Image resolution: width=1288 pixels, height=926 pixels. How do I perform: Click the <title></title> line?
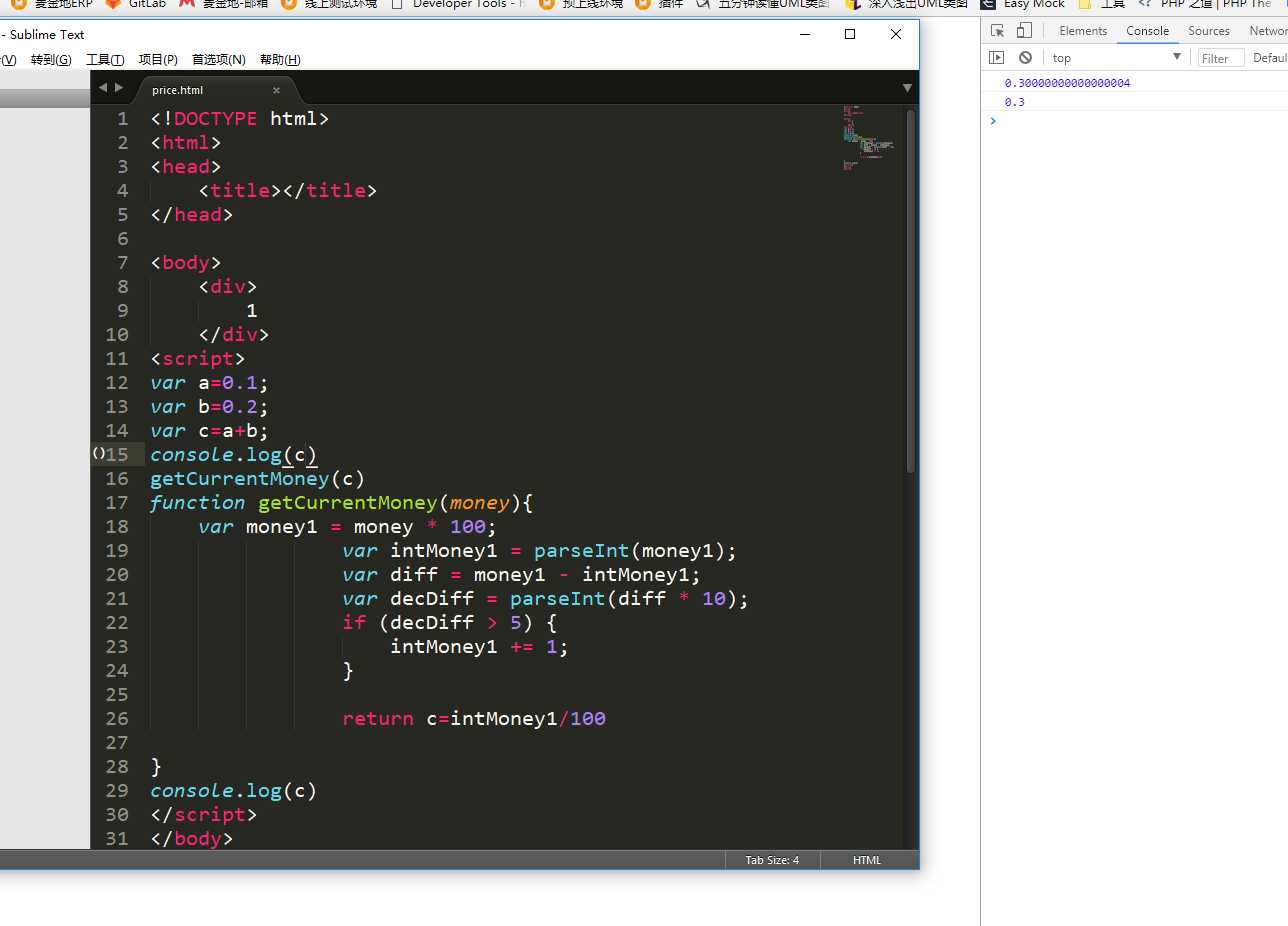(x=288, y=191)
